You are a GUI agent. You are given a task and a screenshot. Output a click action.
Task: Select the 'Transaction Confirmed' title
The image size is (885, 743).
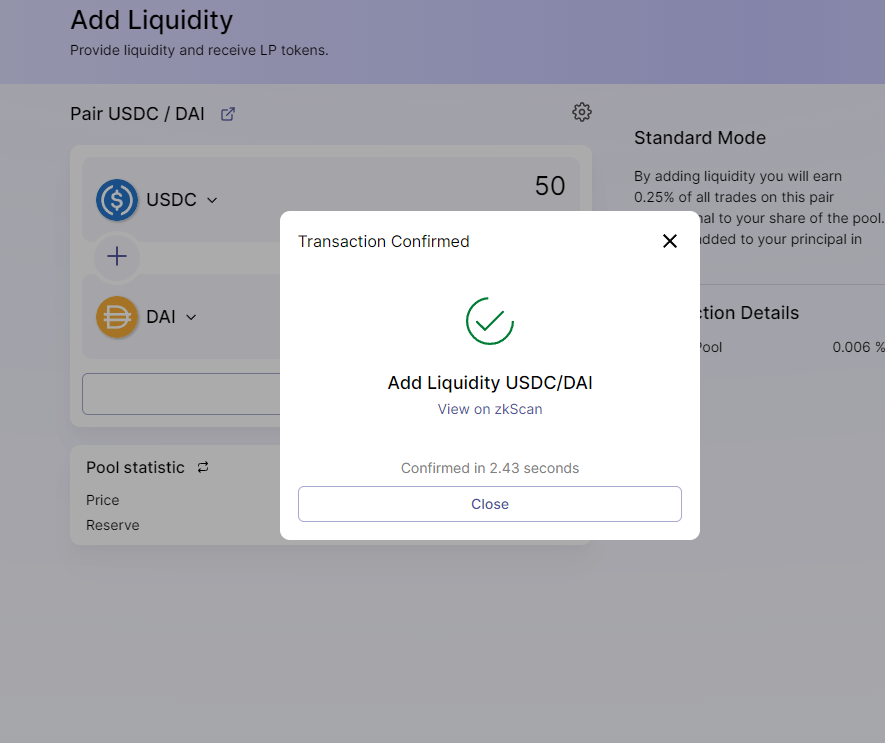383,242
